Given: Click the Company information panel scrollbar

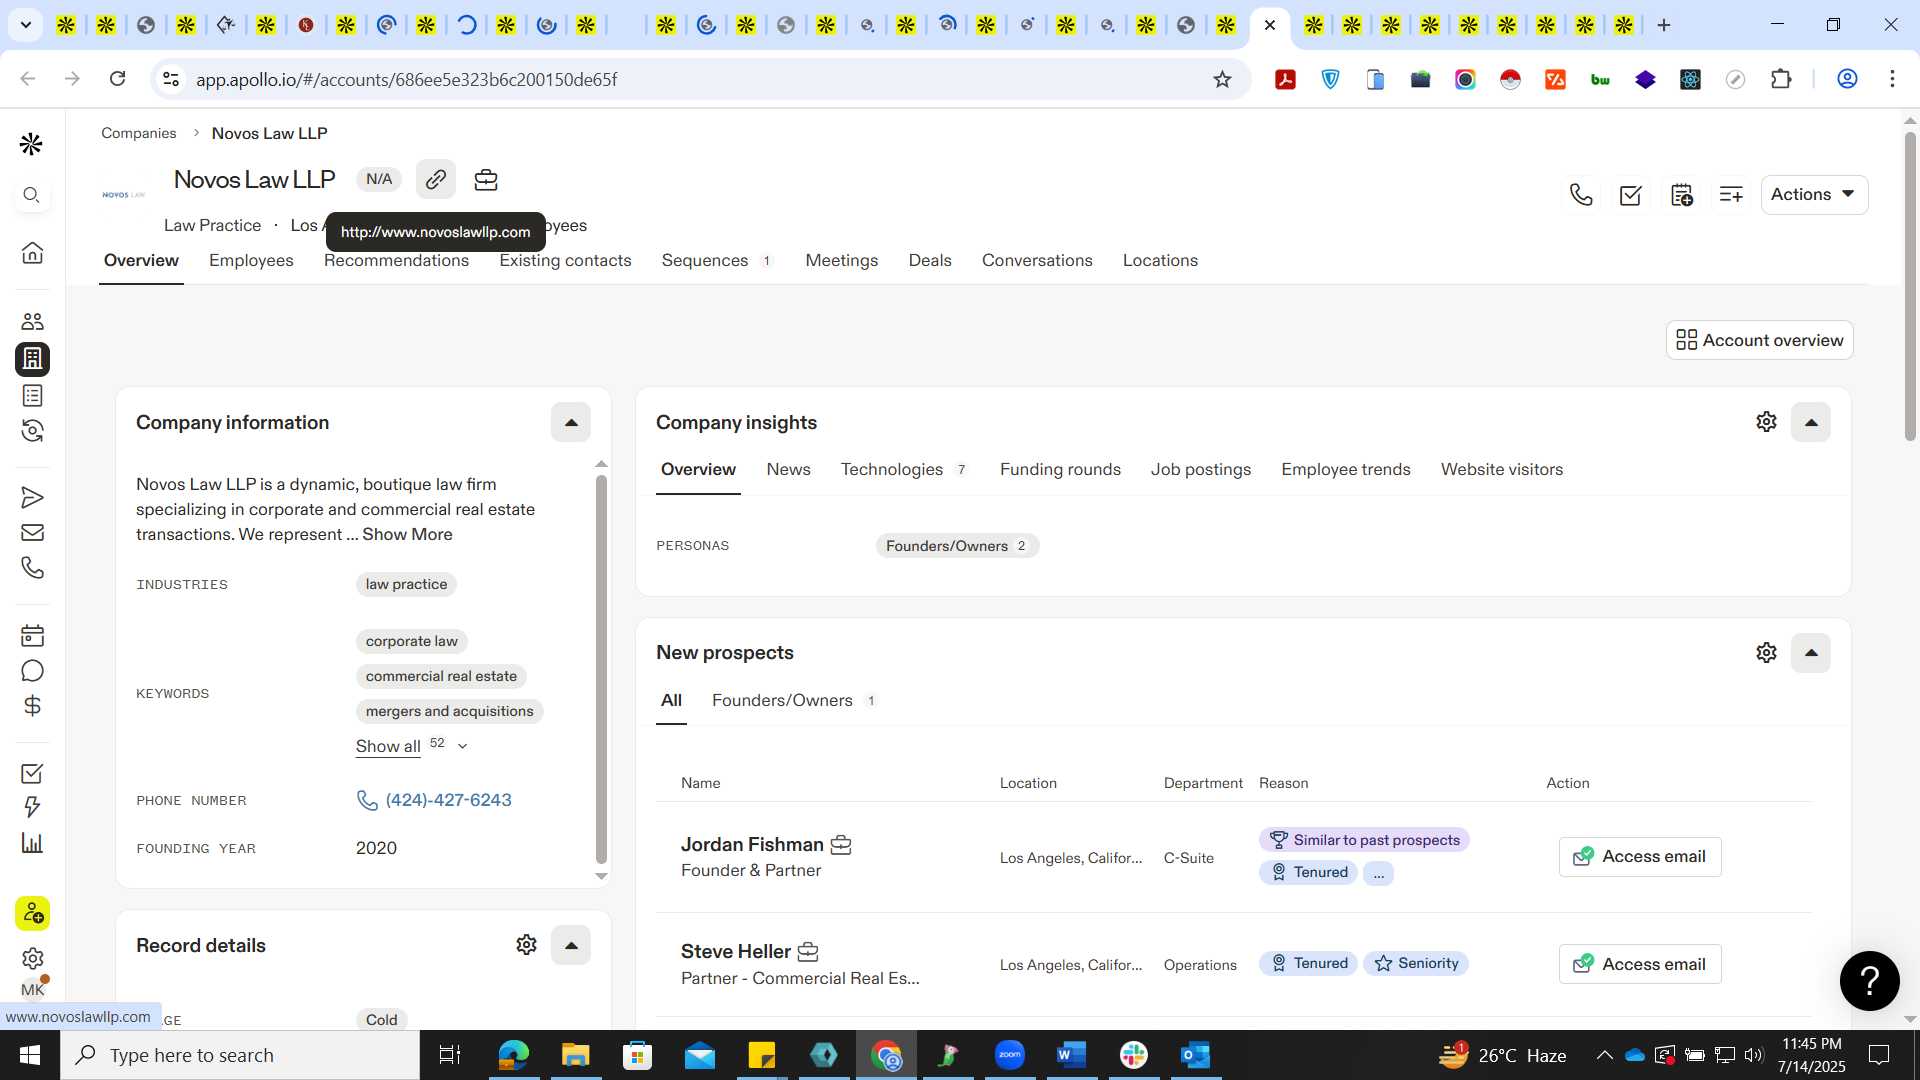Looking at the screenshot, I should click(x=601, y=668).
